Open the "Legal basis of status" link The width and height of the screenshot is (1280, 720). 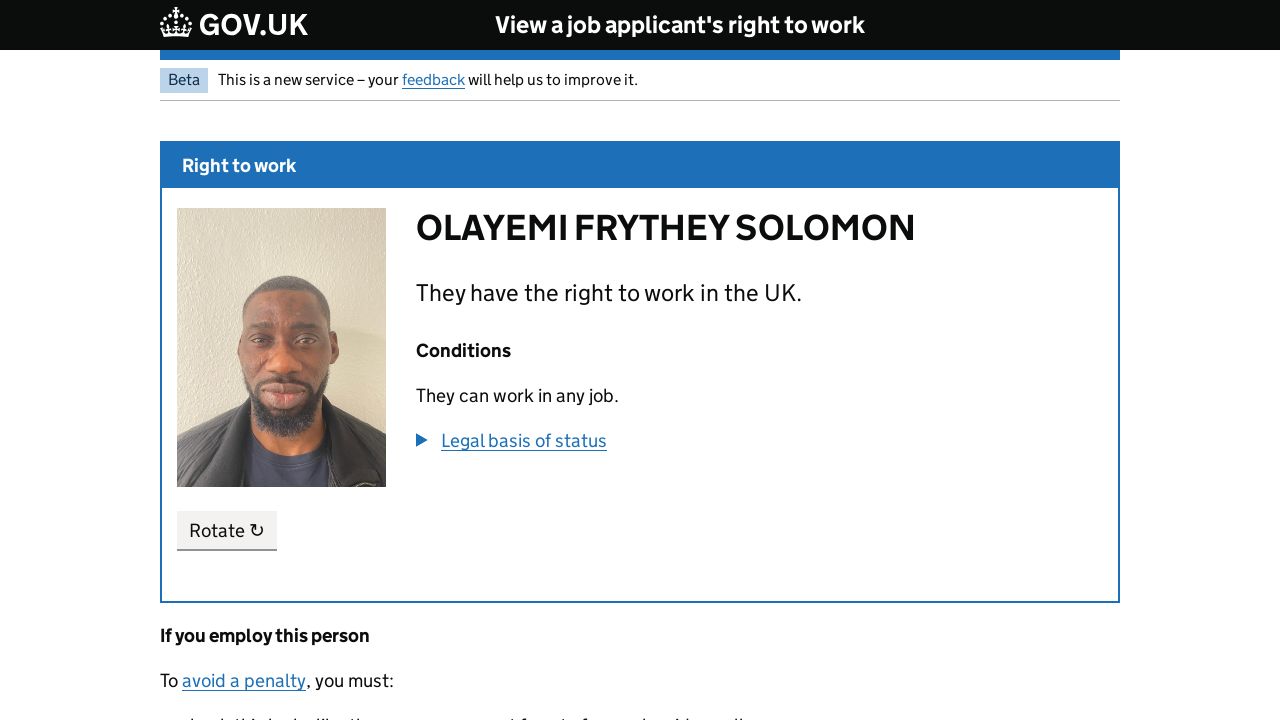tap(523, 441)
